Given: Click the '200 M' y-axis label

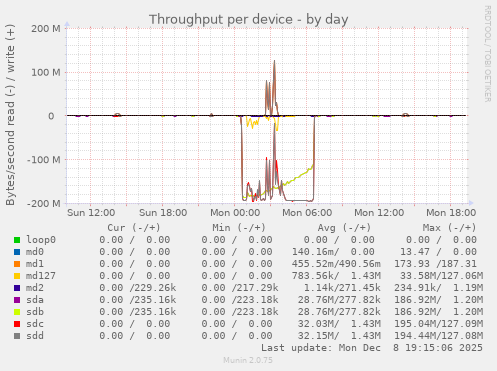Looking at the screenshot, I should (46, 29).
